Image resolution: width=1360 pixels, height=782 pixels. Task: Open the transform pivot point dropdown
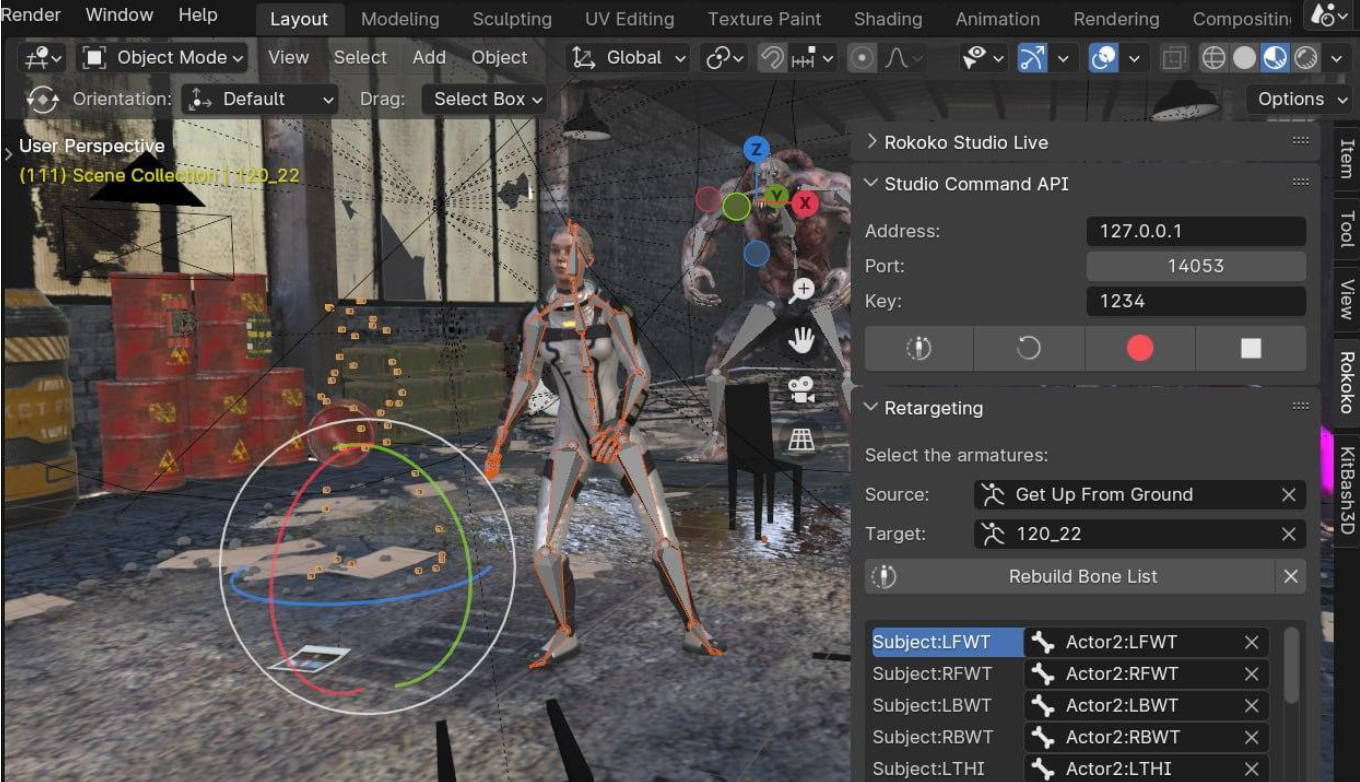pos(725,58)
